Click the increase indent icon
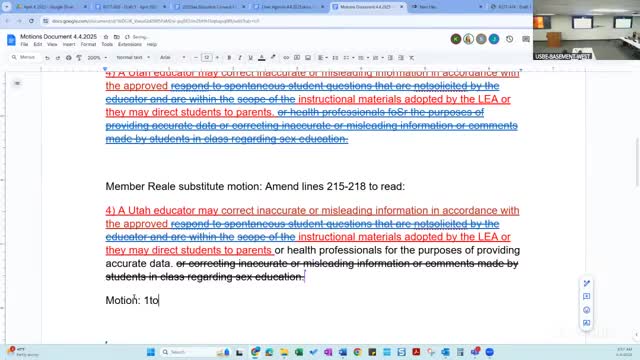The width and height of the screenshot is (640, 360). pos(401,58)
